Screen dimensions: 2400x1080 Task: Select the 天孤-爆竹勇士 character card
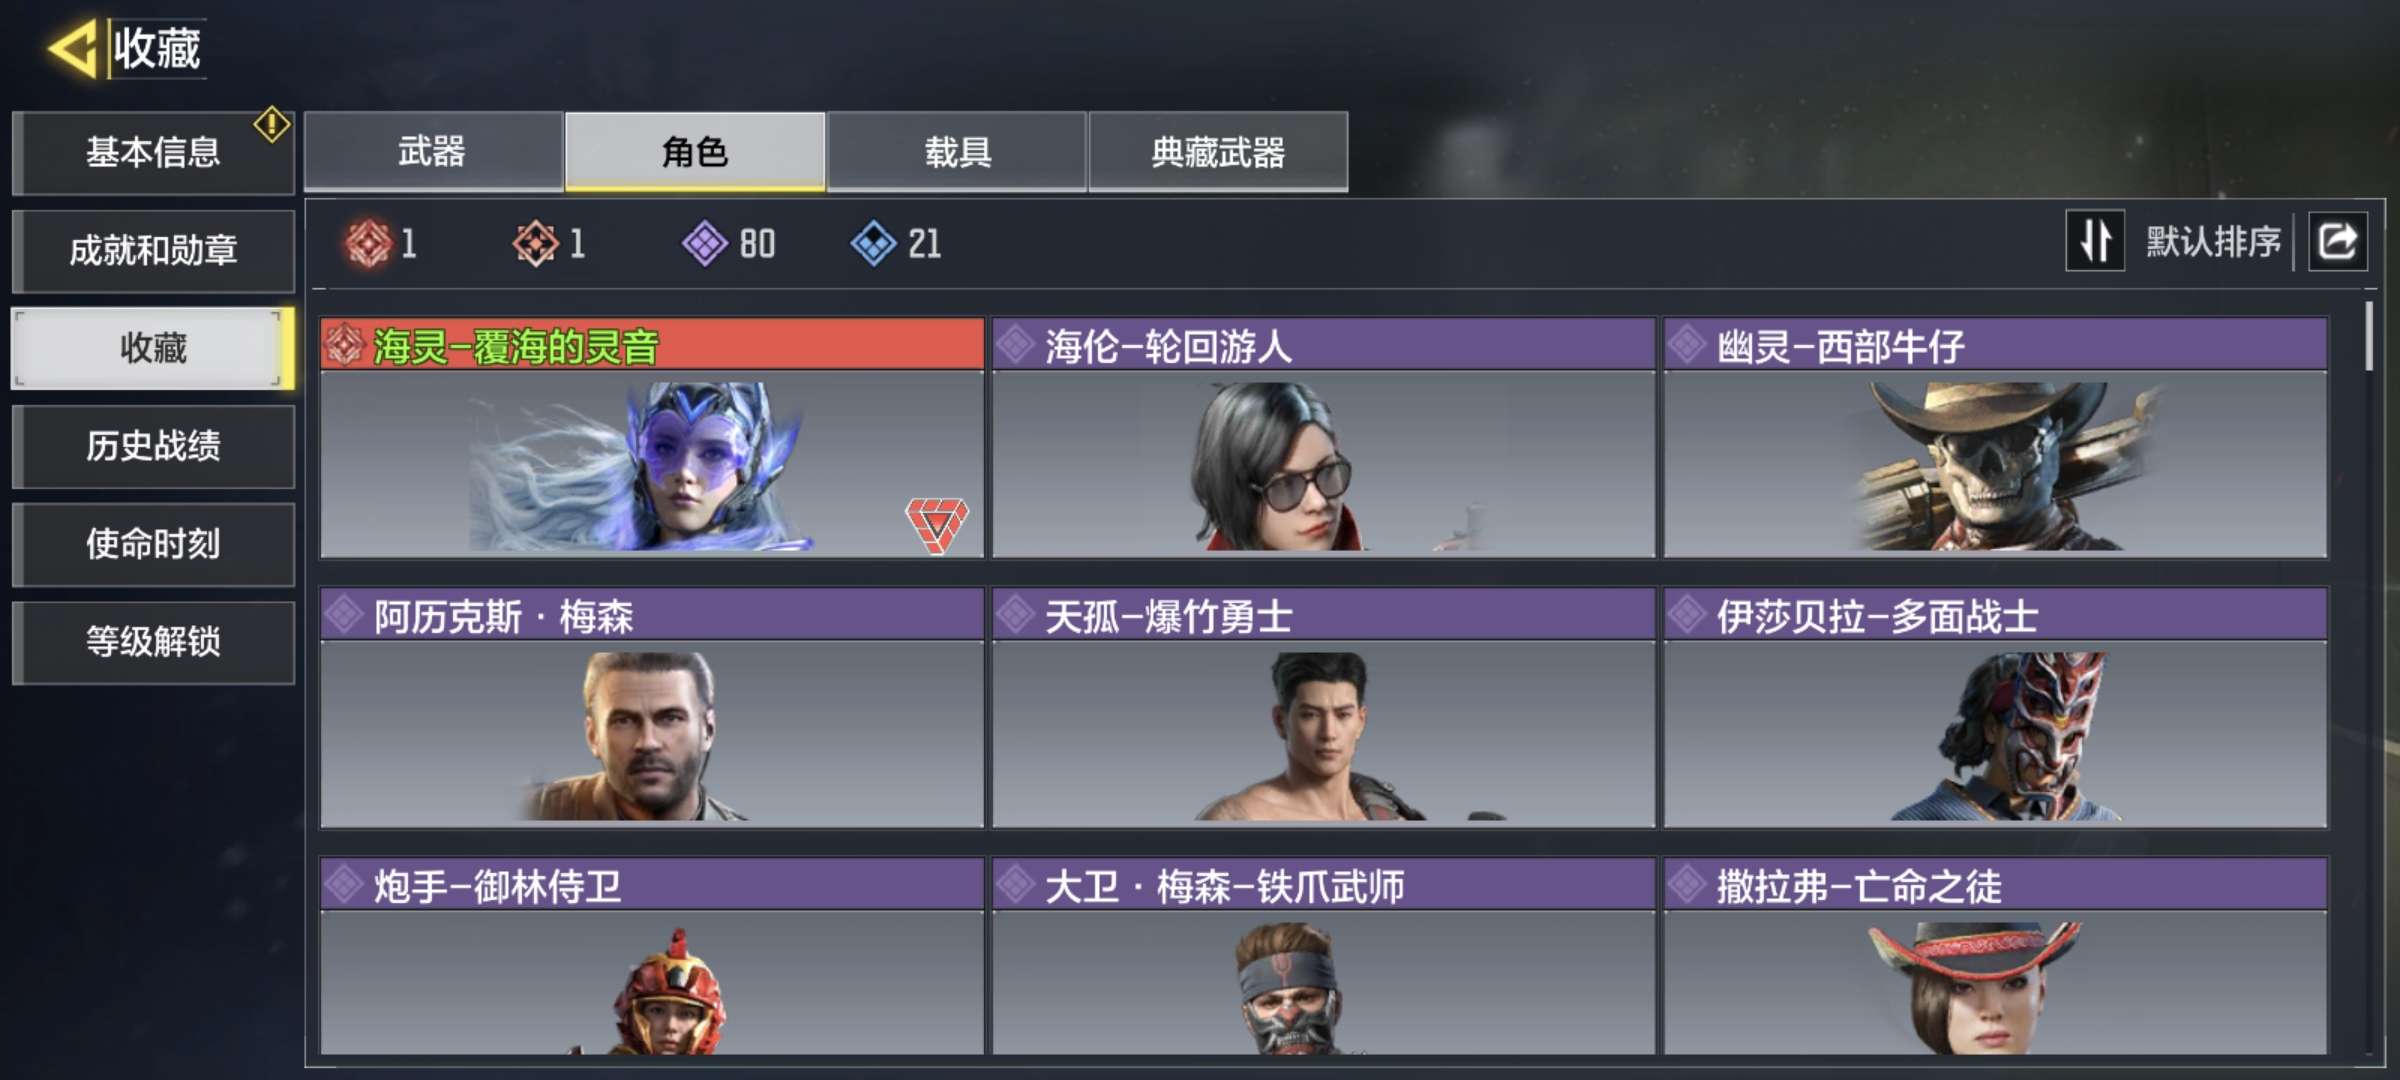[x=1323, y=708]
